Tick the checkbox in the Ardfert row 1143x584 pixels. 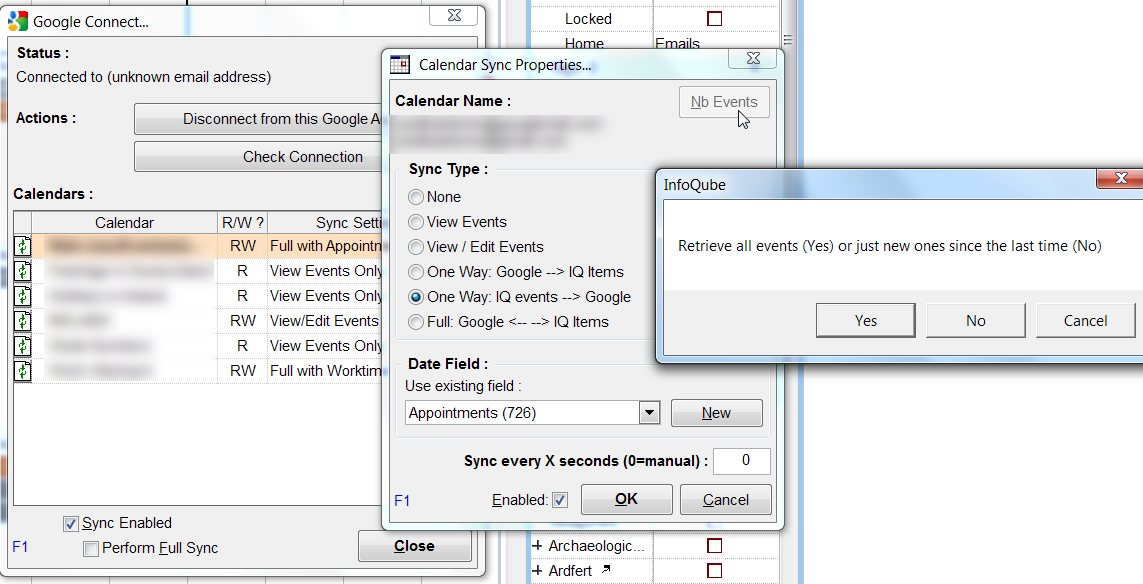click(714, 570)
